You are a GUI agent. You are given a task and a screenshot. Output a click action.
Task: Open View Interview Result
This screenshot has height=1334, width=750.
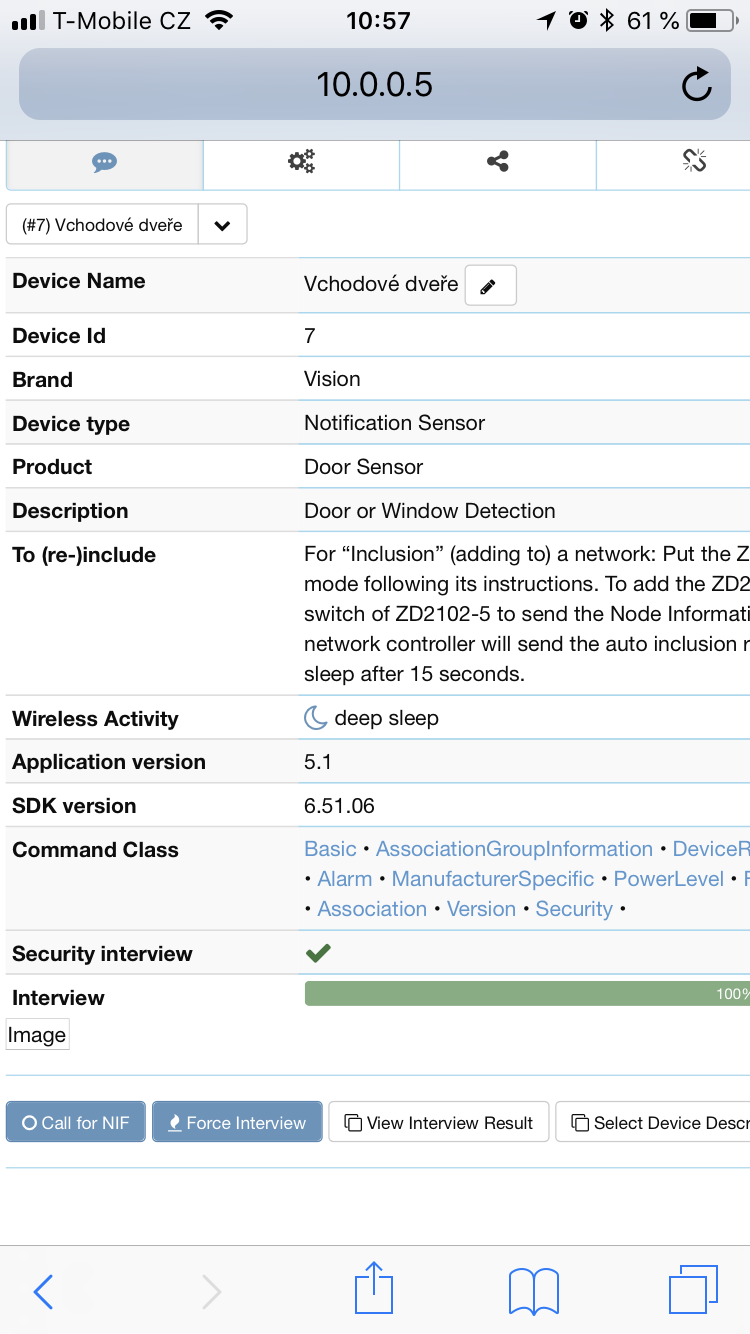[439, 1123]
